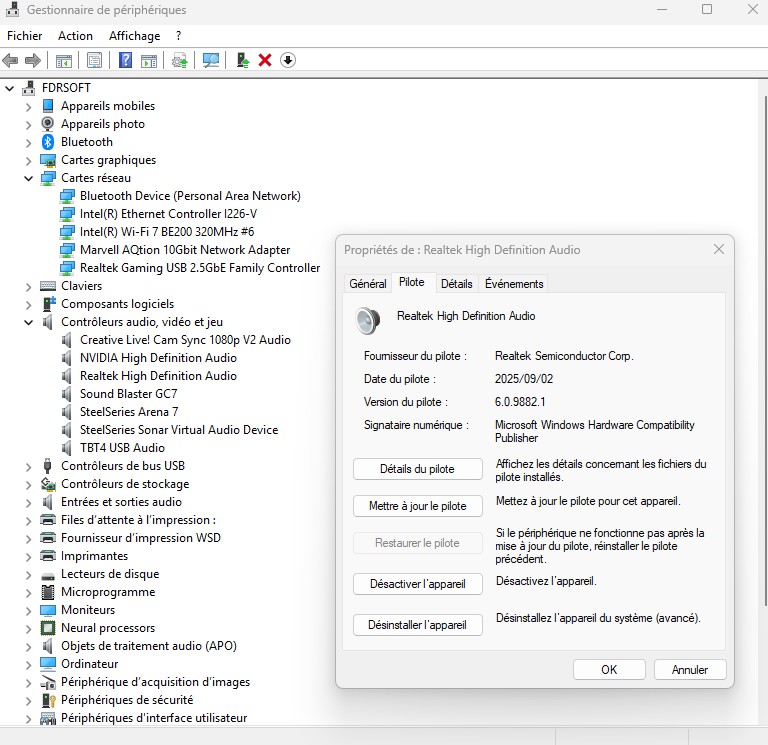
Task: Collapse the Cartes réseau category
Action: pyautogui.click(x=28, y=178)
